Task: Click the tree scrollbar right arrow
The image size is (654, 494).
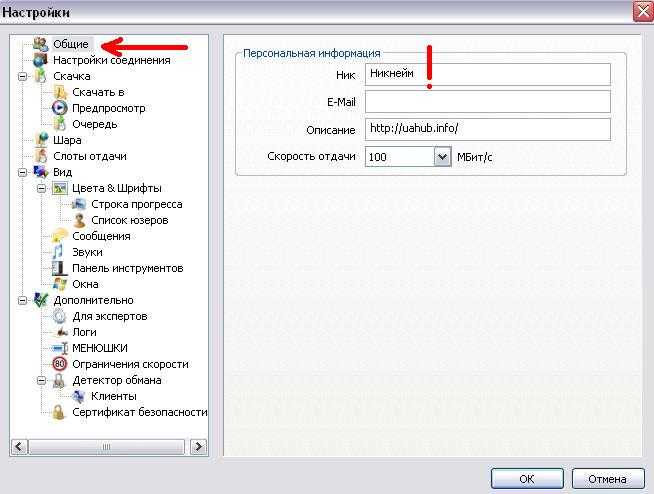Action: pos(199,447)
